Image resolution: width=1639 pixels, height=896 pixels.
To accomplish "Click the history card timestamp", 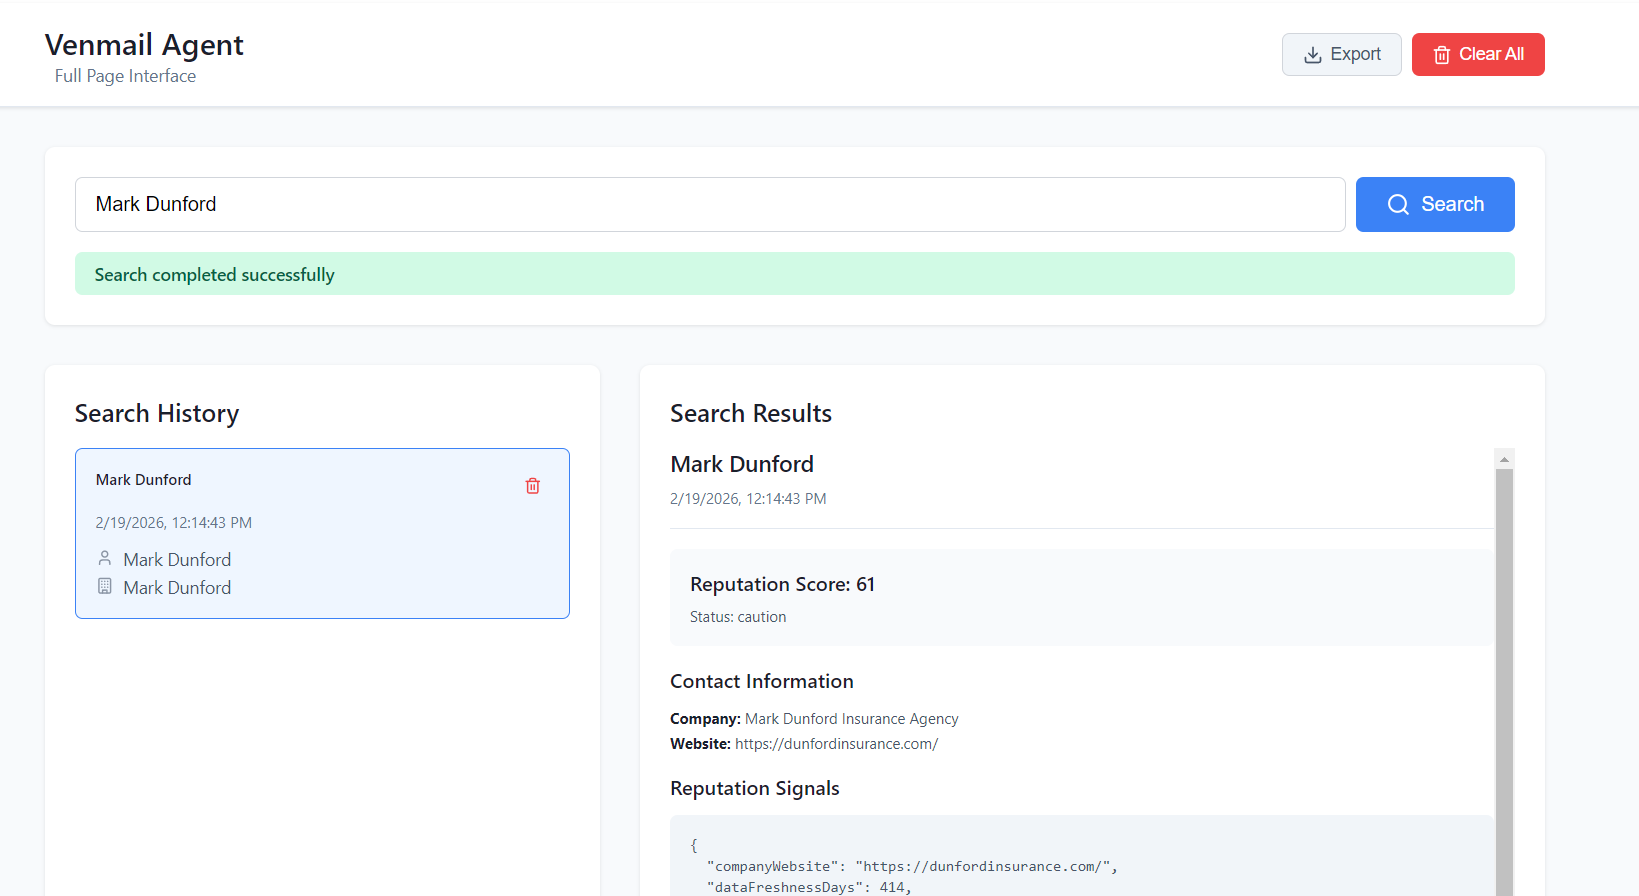I will click(x=174, y=523).
